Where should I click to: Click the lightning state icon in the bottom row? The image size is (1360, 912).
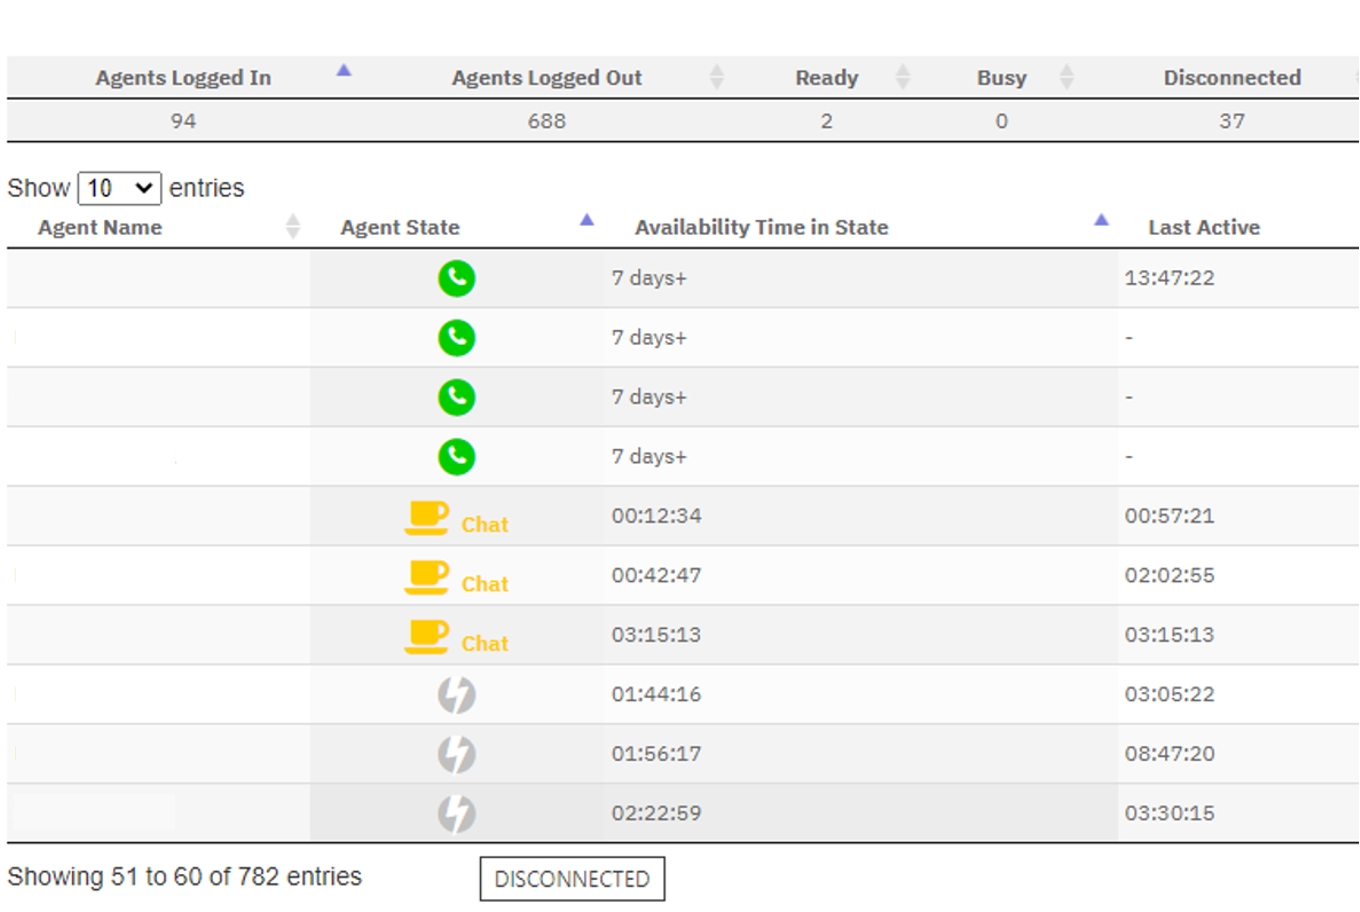pyautogui.click(x=457, y=812)
